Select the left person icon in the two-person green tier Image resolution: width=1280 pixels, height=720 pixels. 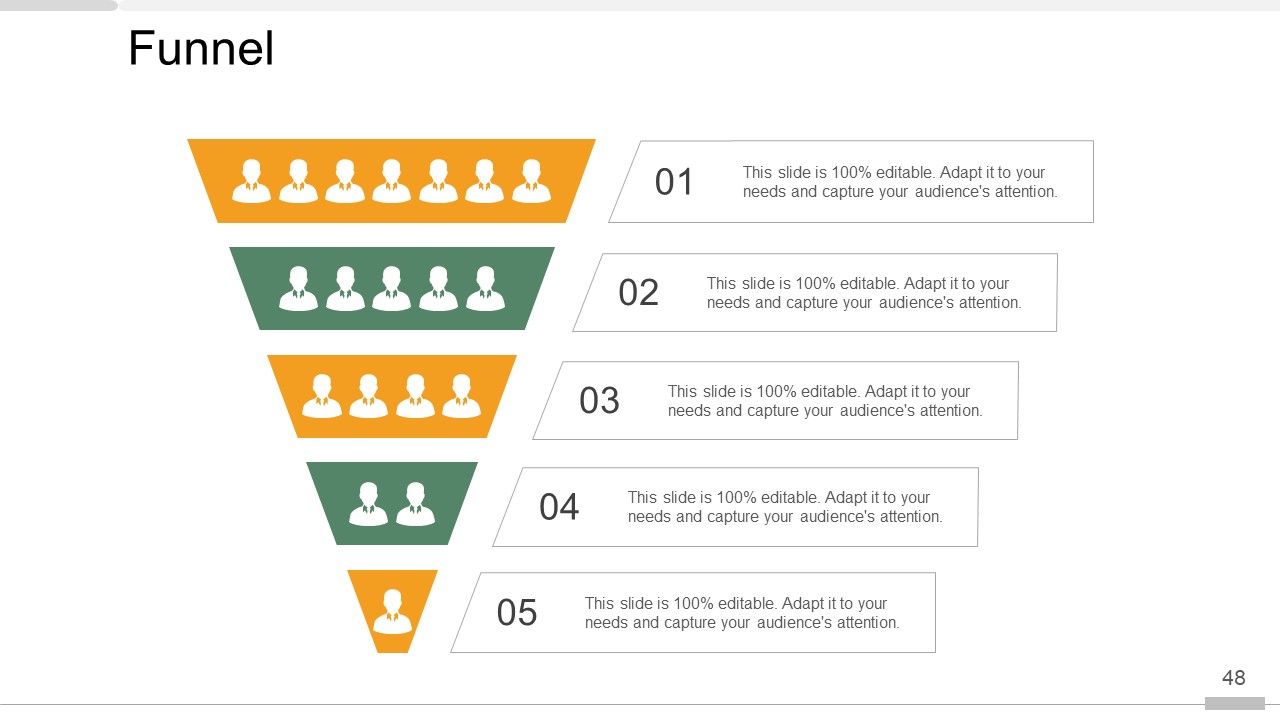pos(368,504)
